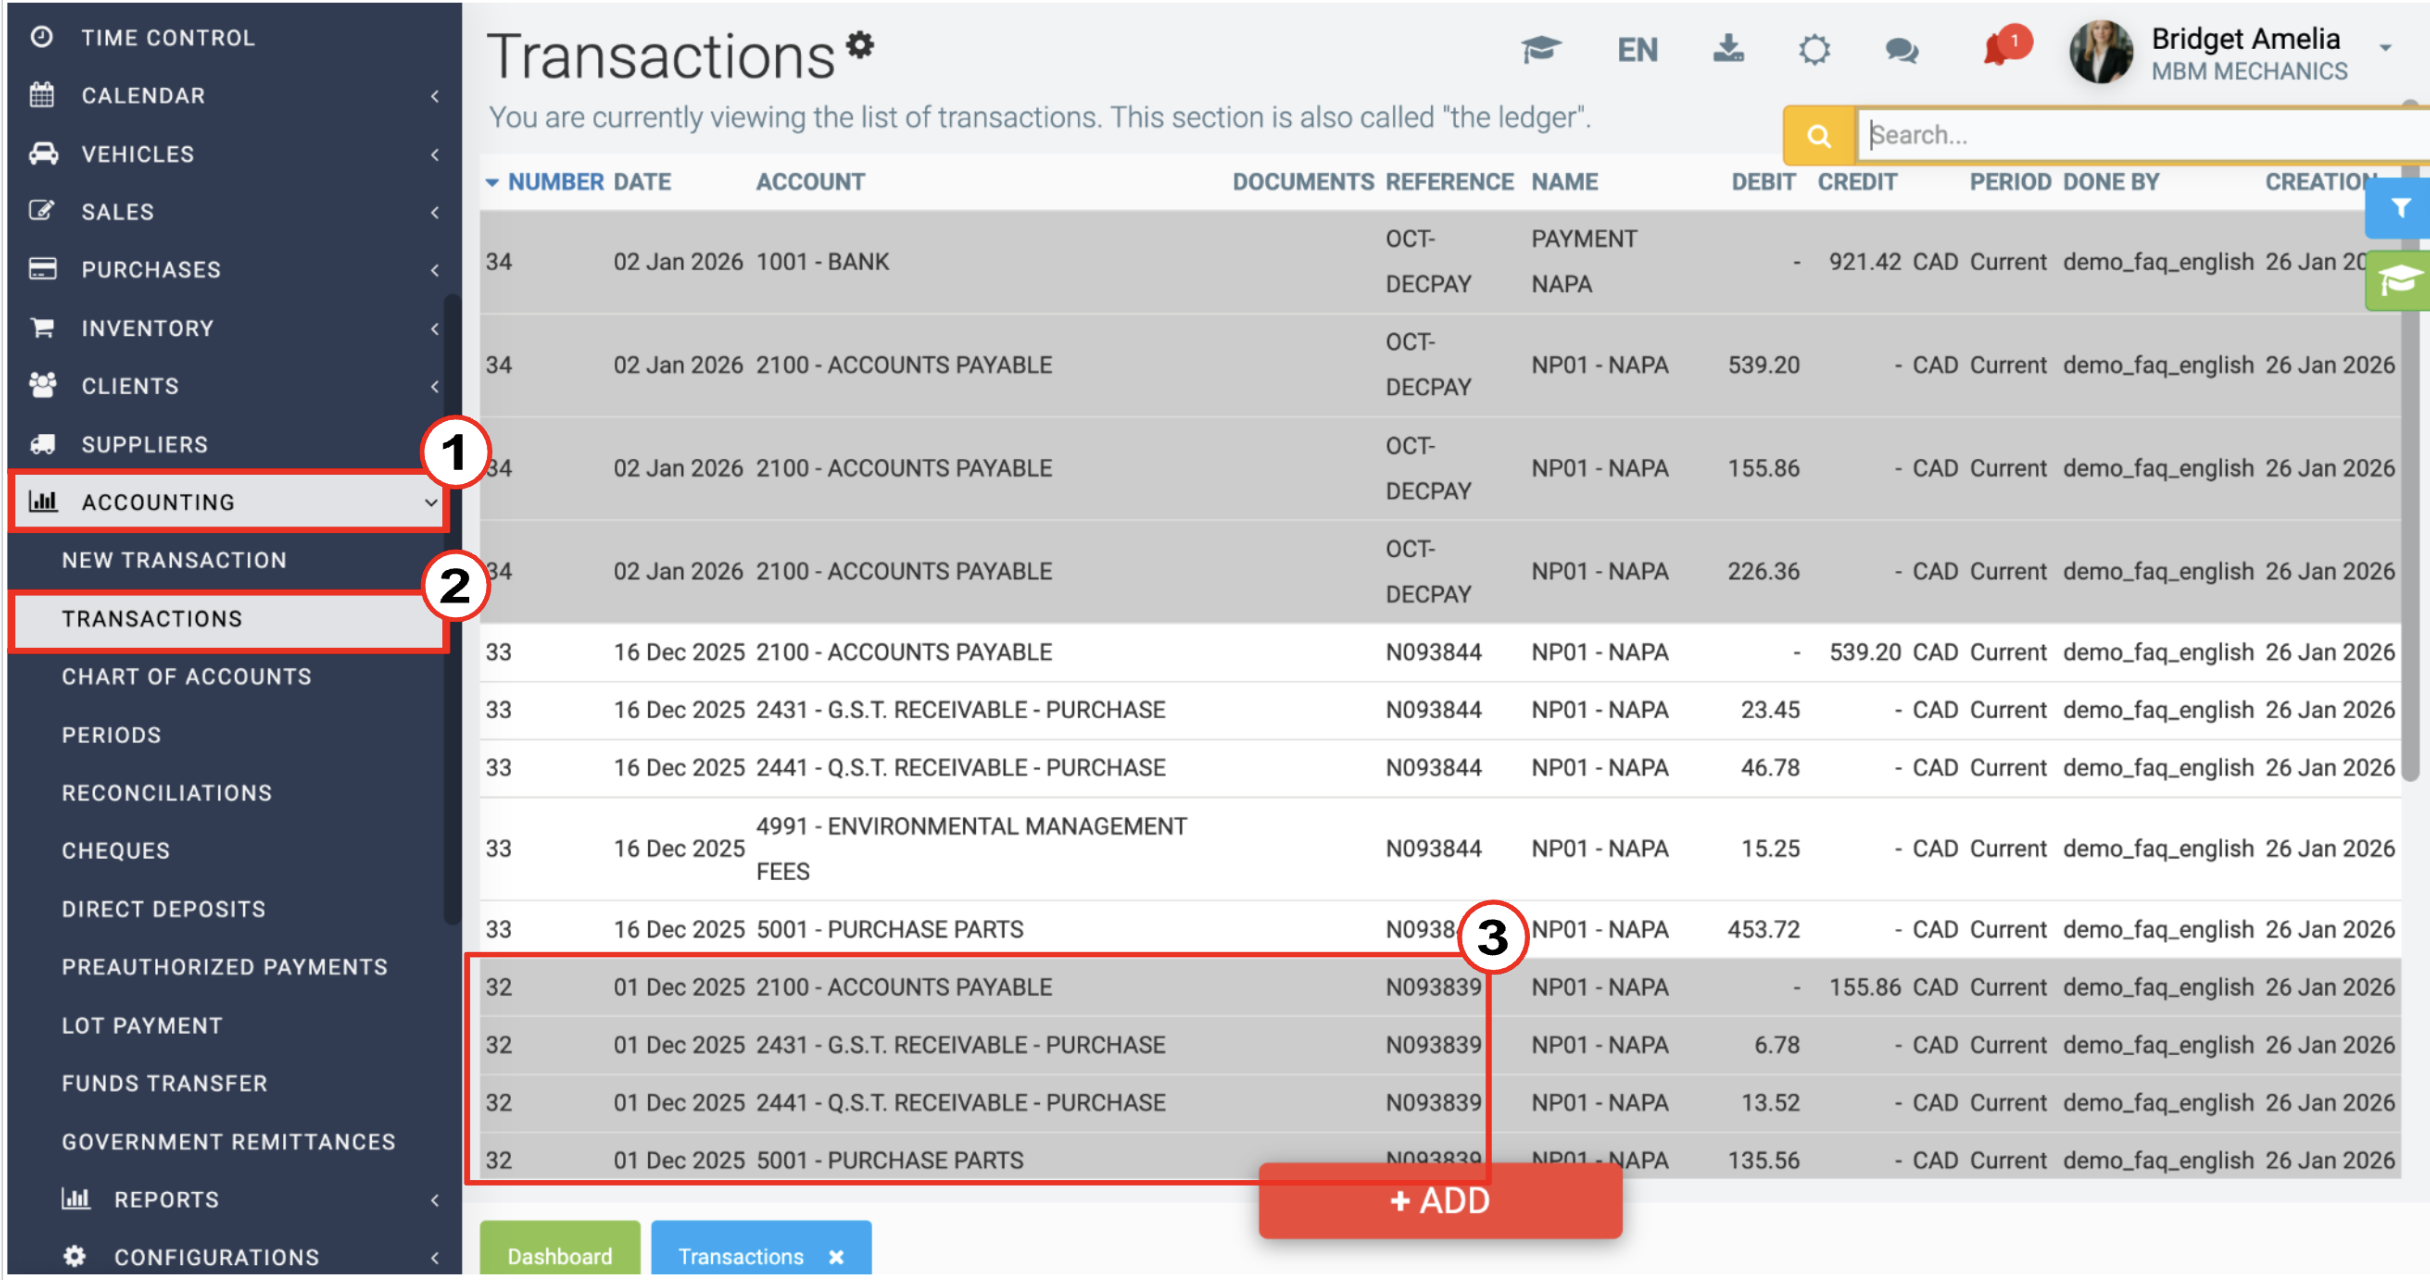2430x1280 pixels.
Task: Click the red + ADD button
Action: coord(1440,1200)
